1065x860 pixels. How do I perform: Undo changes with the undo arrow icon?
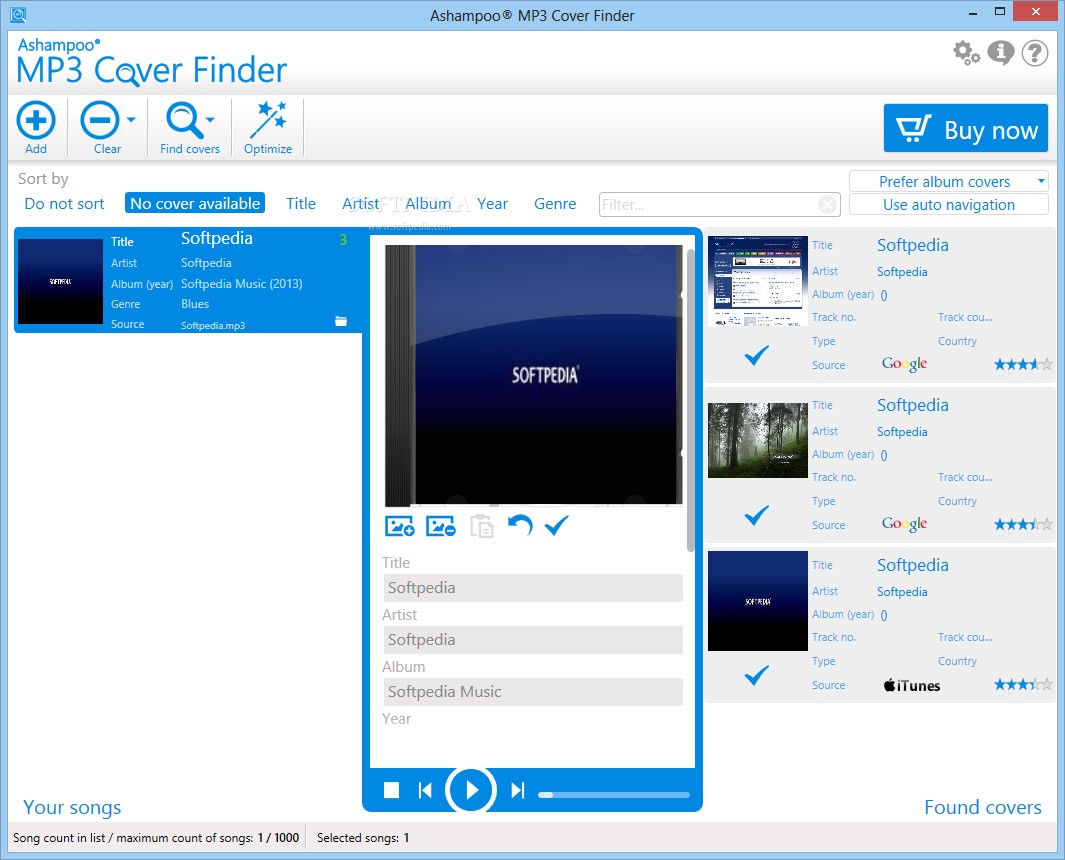[x=519, y=525]
